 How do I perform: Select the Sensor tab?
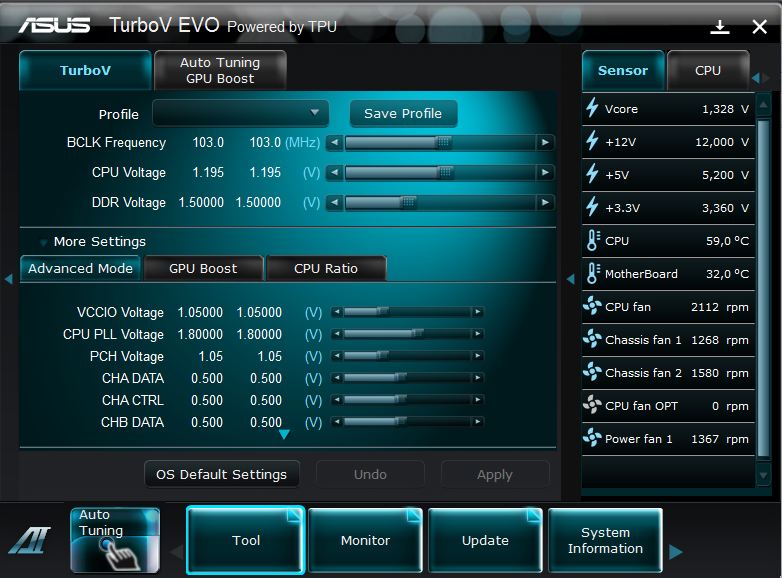click(x=623, y=70)
